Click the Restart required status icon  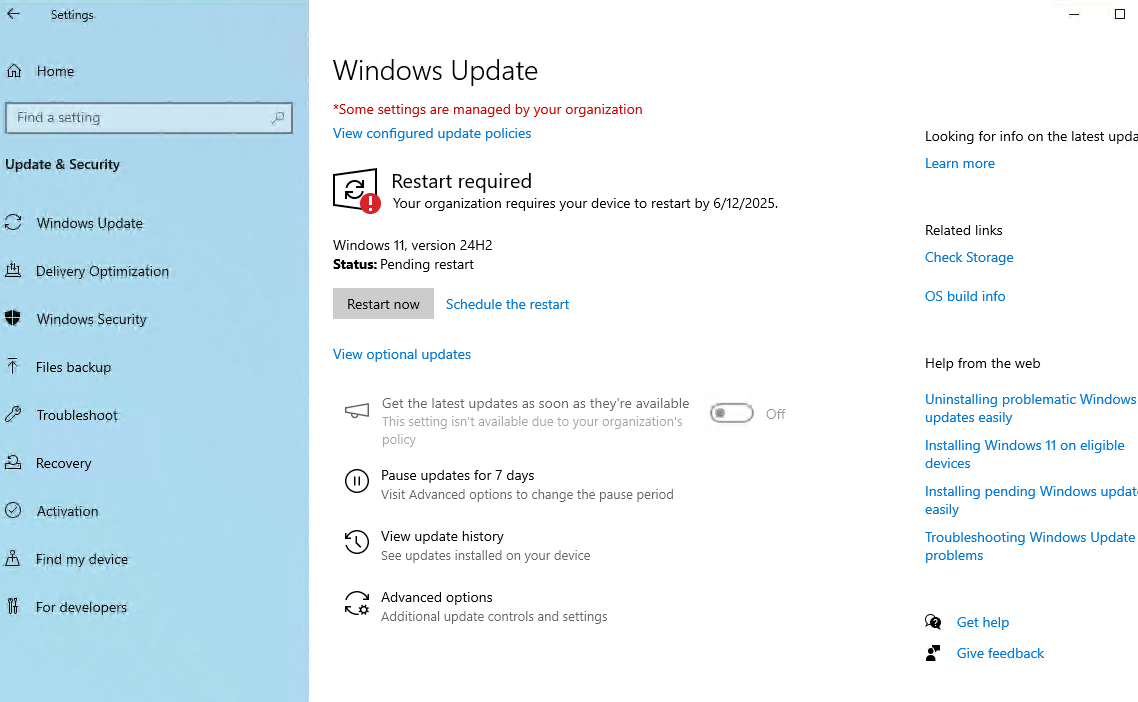pyautogui.click(x=356, y=191)
